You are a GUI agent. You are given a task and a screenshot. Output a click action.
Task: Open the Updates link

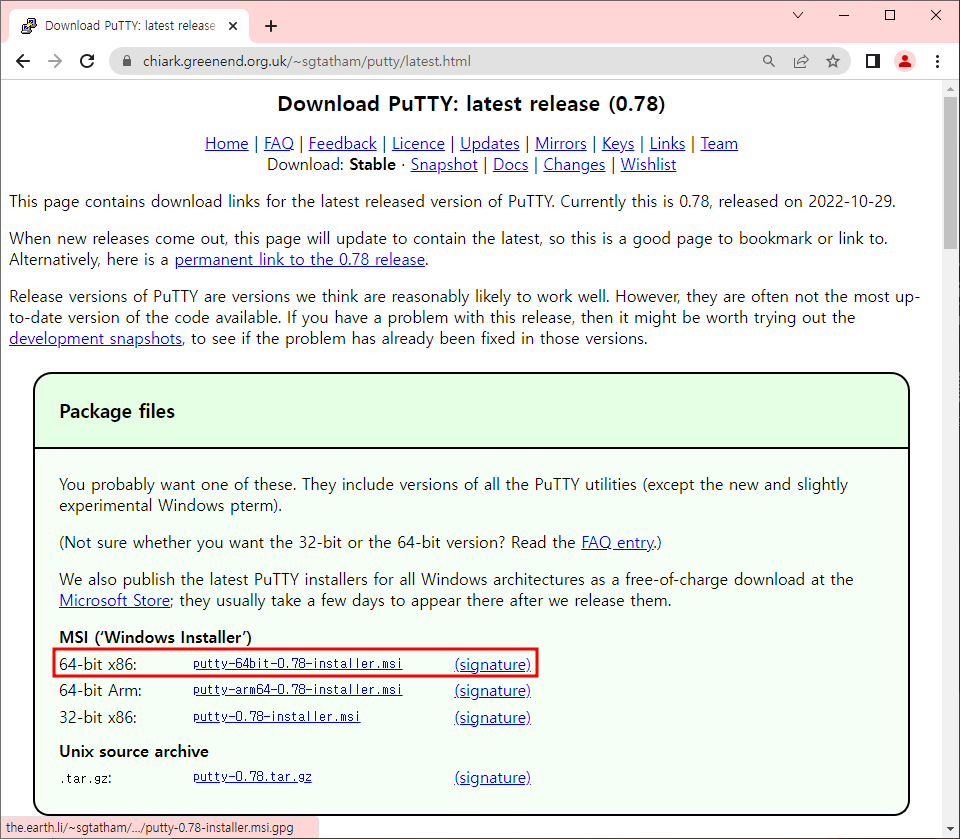[x=490, y=143]
